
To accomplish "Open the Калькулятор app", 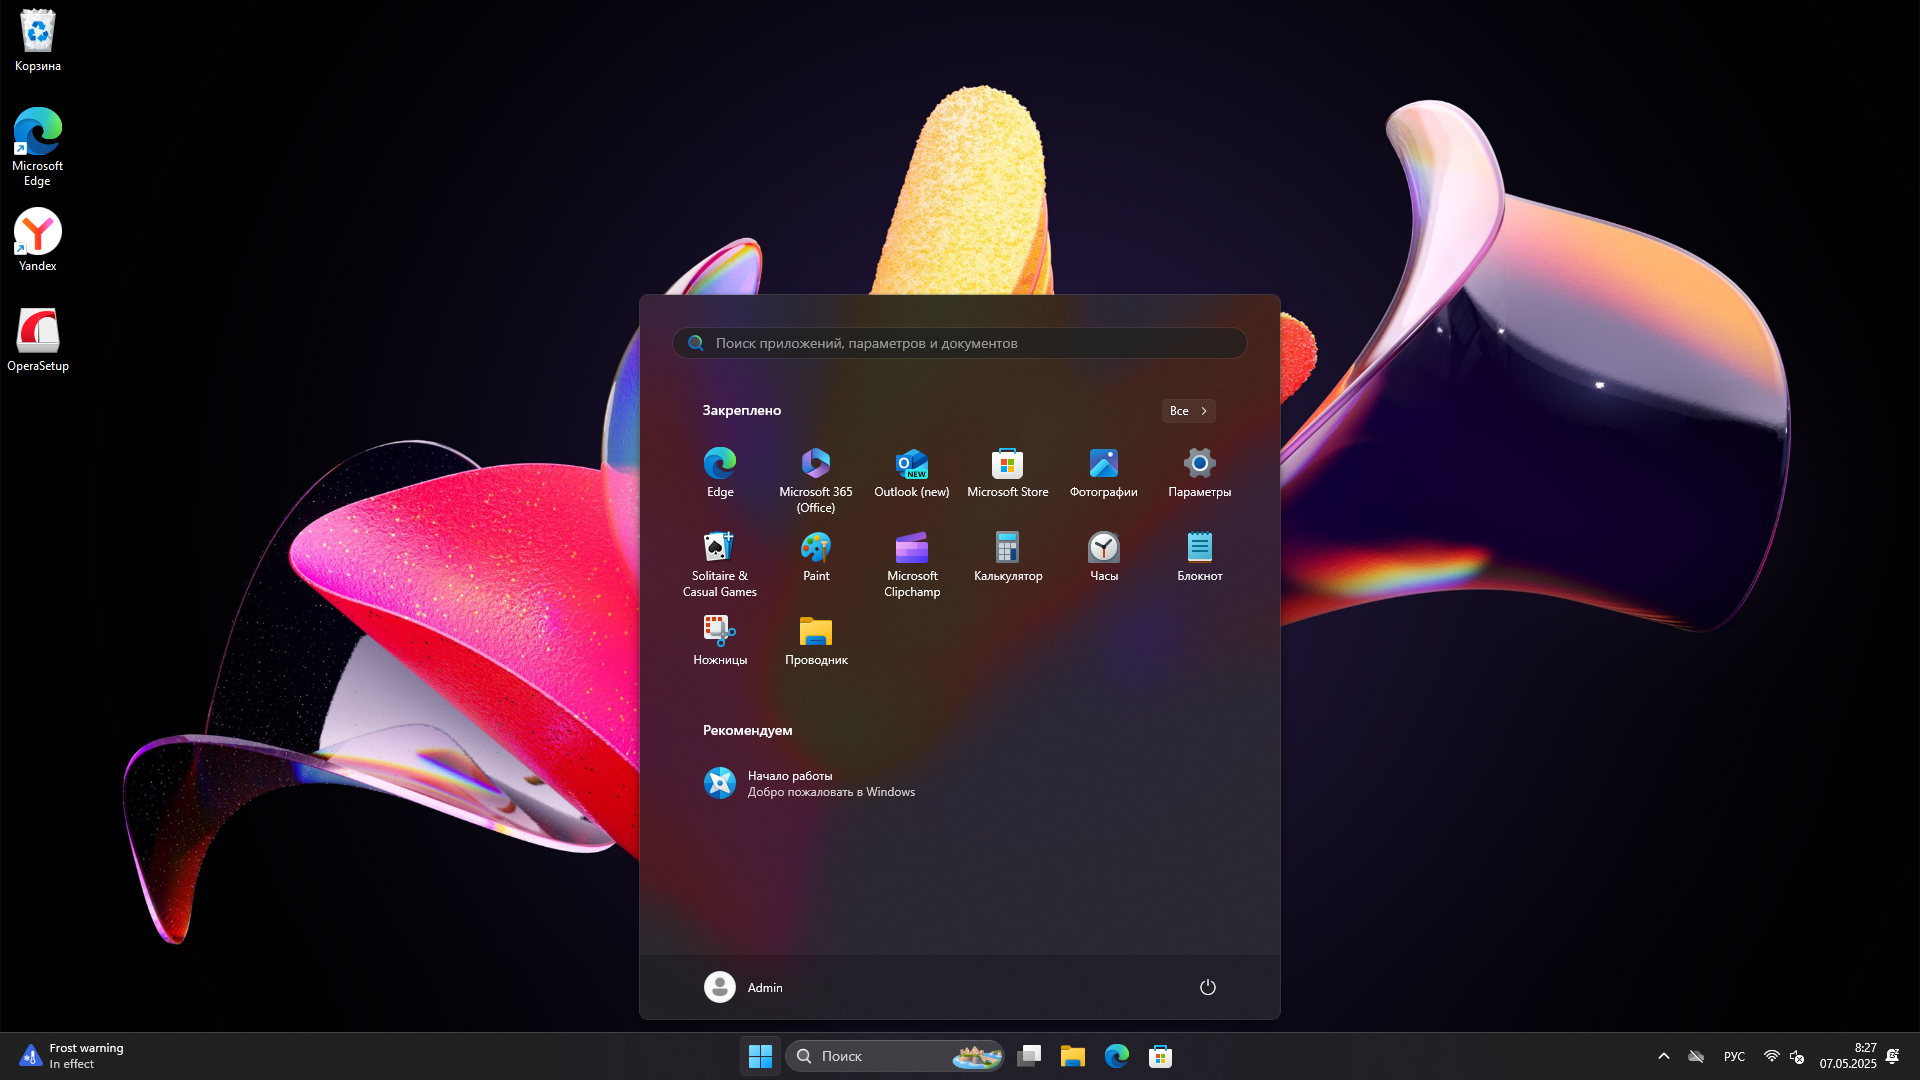I will click(x=1008, y=558).
